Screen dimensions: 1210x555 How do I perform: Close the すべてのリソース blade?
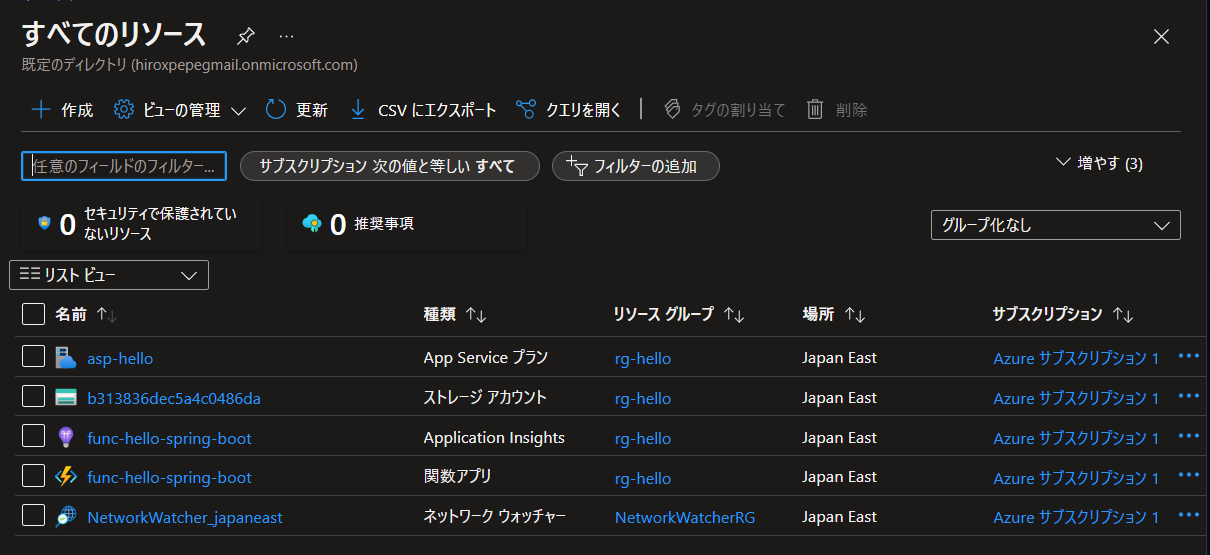point(1161,36)
